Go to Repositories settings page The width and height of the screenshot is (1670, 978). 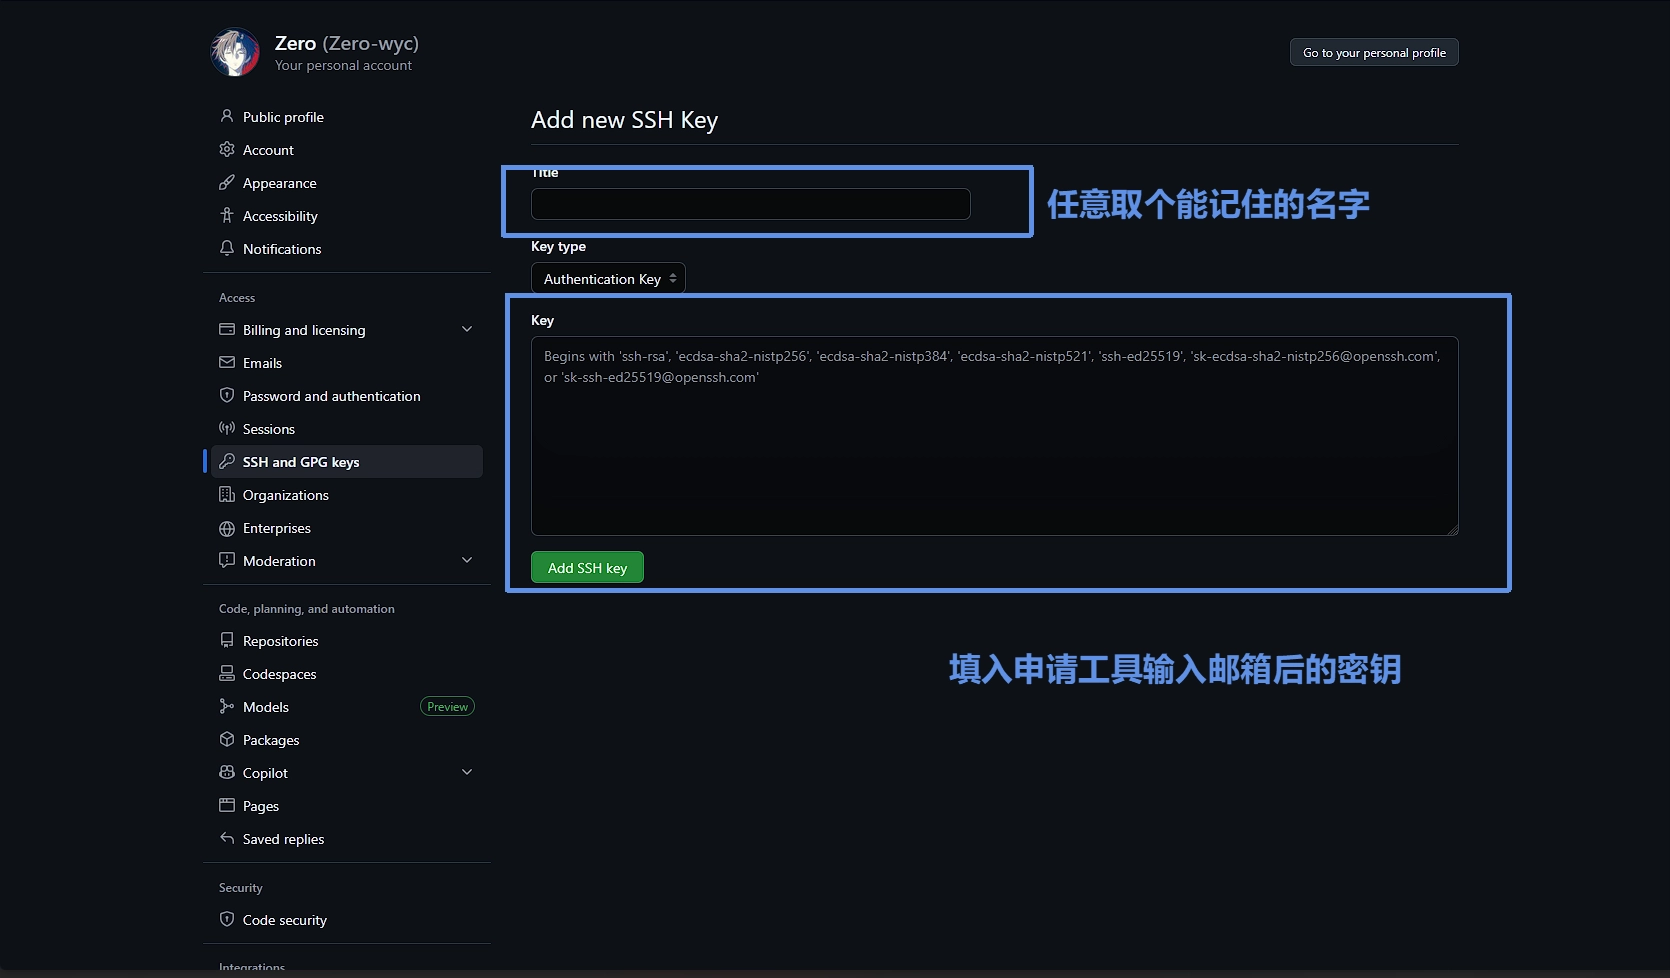pyautogui.click(x=280, y=641)
